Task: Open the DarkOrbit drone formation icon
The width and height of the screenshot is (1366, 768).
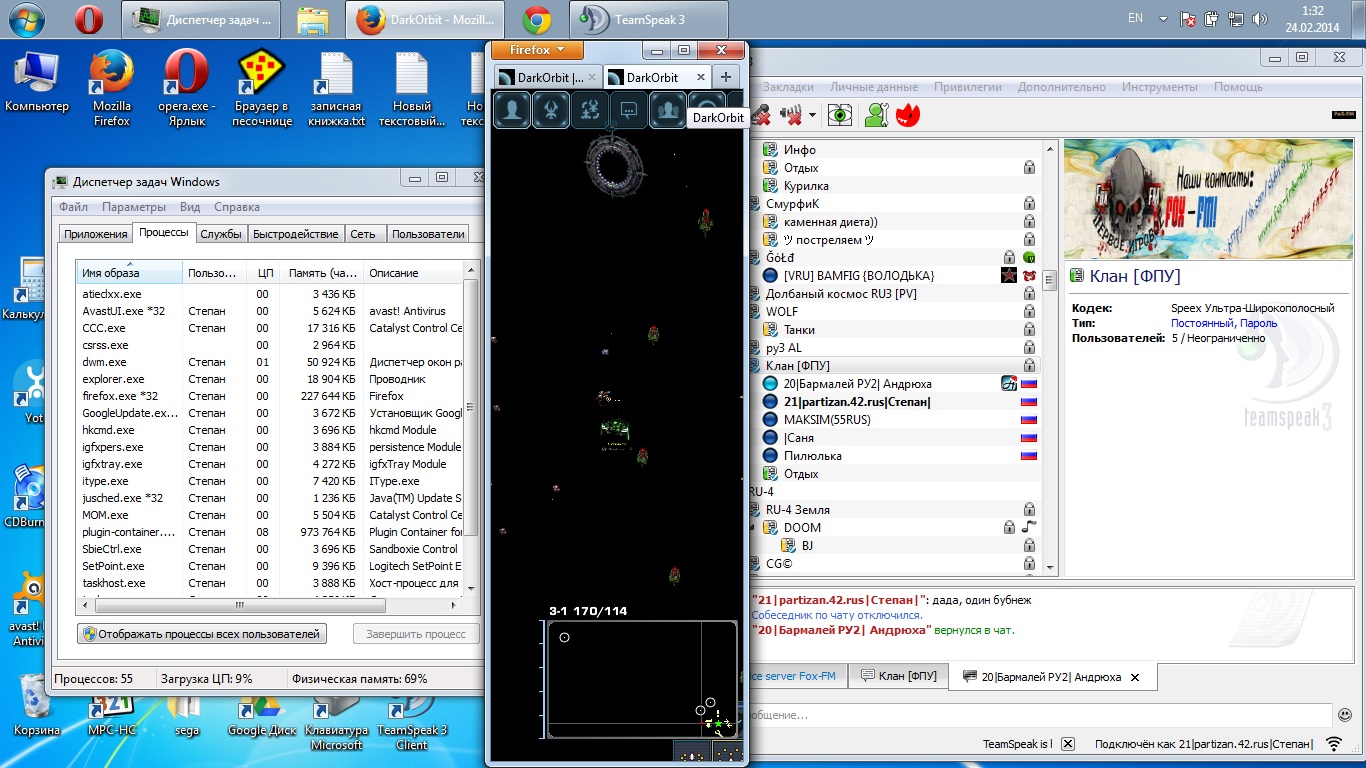Action: tap(590, 109)
